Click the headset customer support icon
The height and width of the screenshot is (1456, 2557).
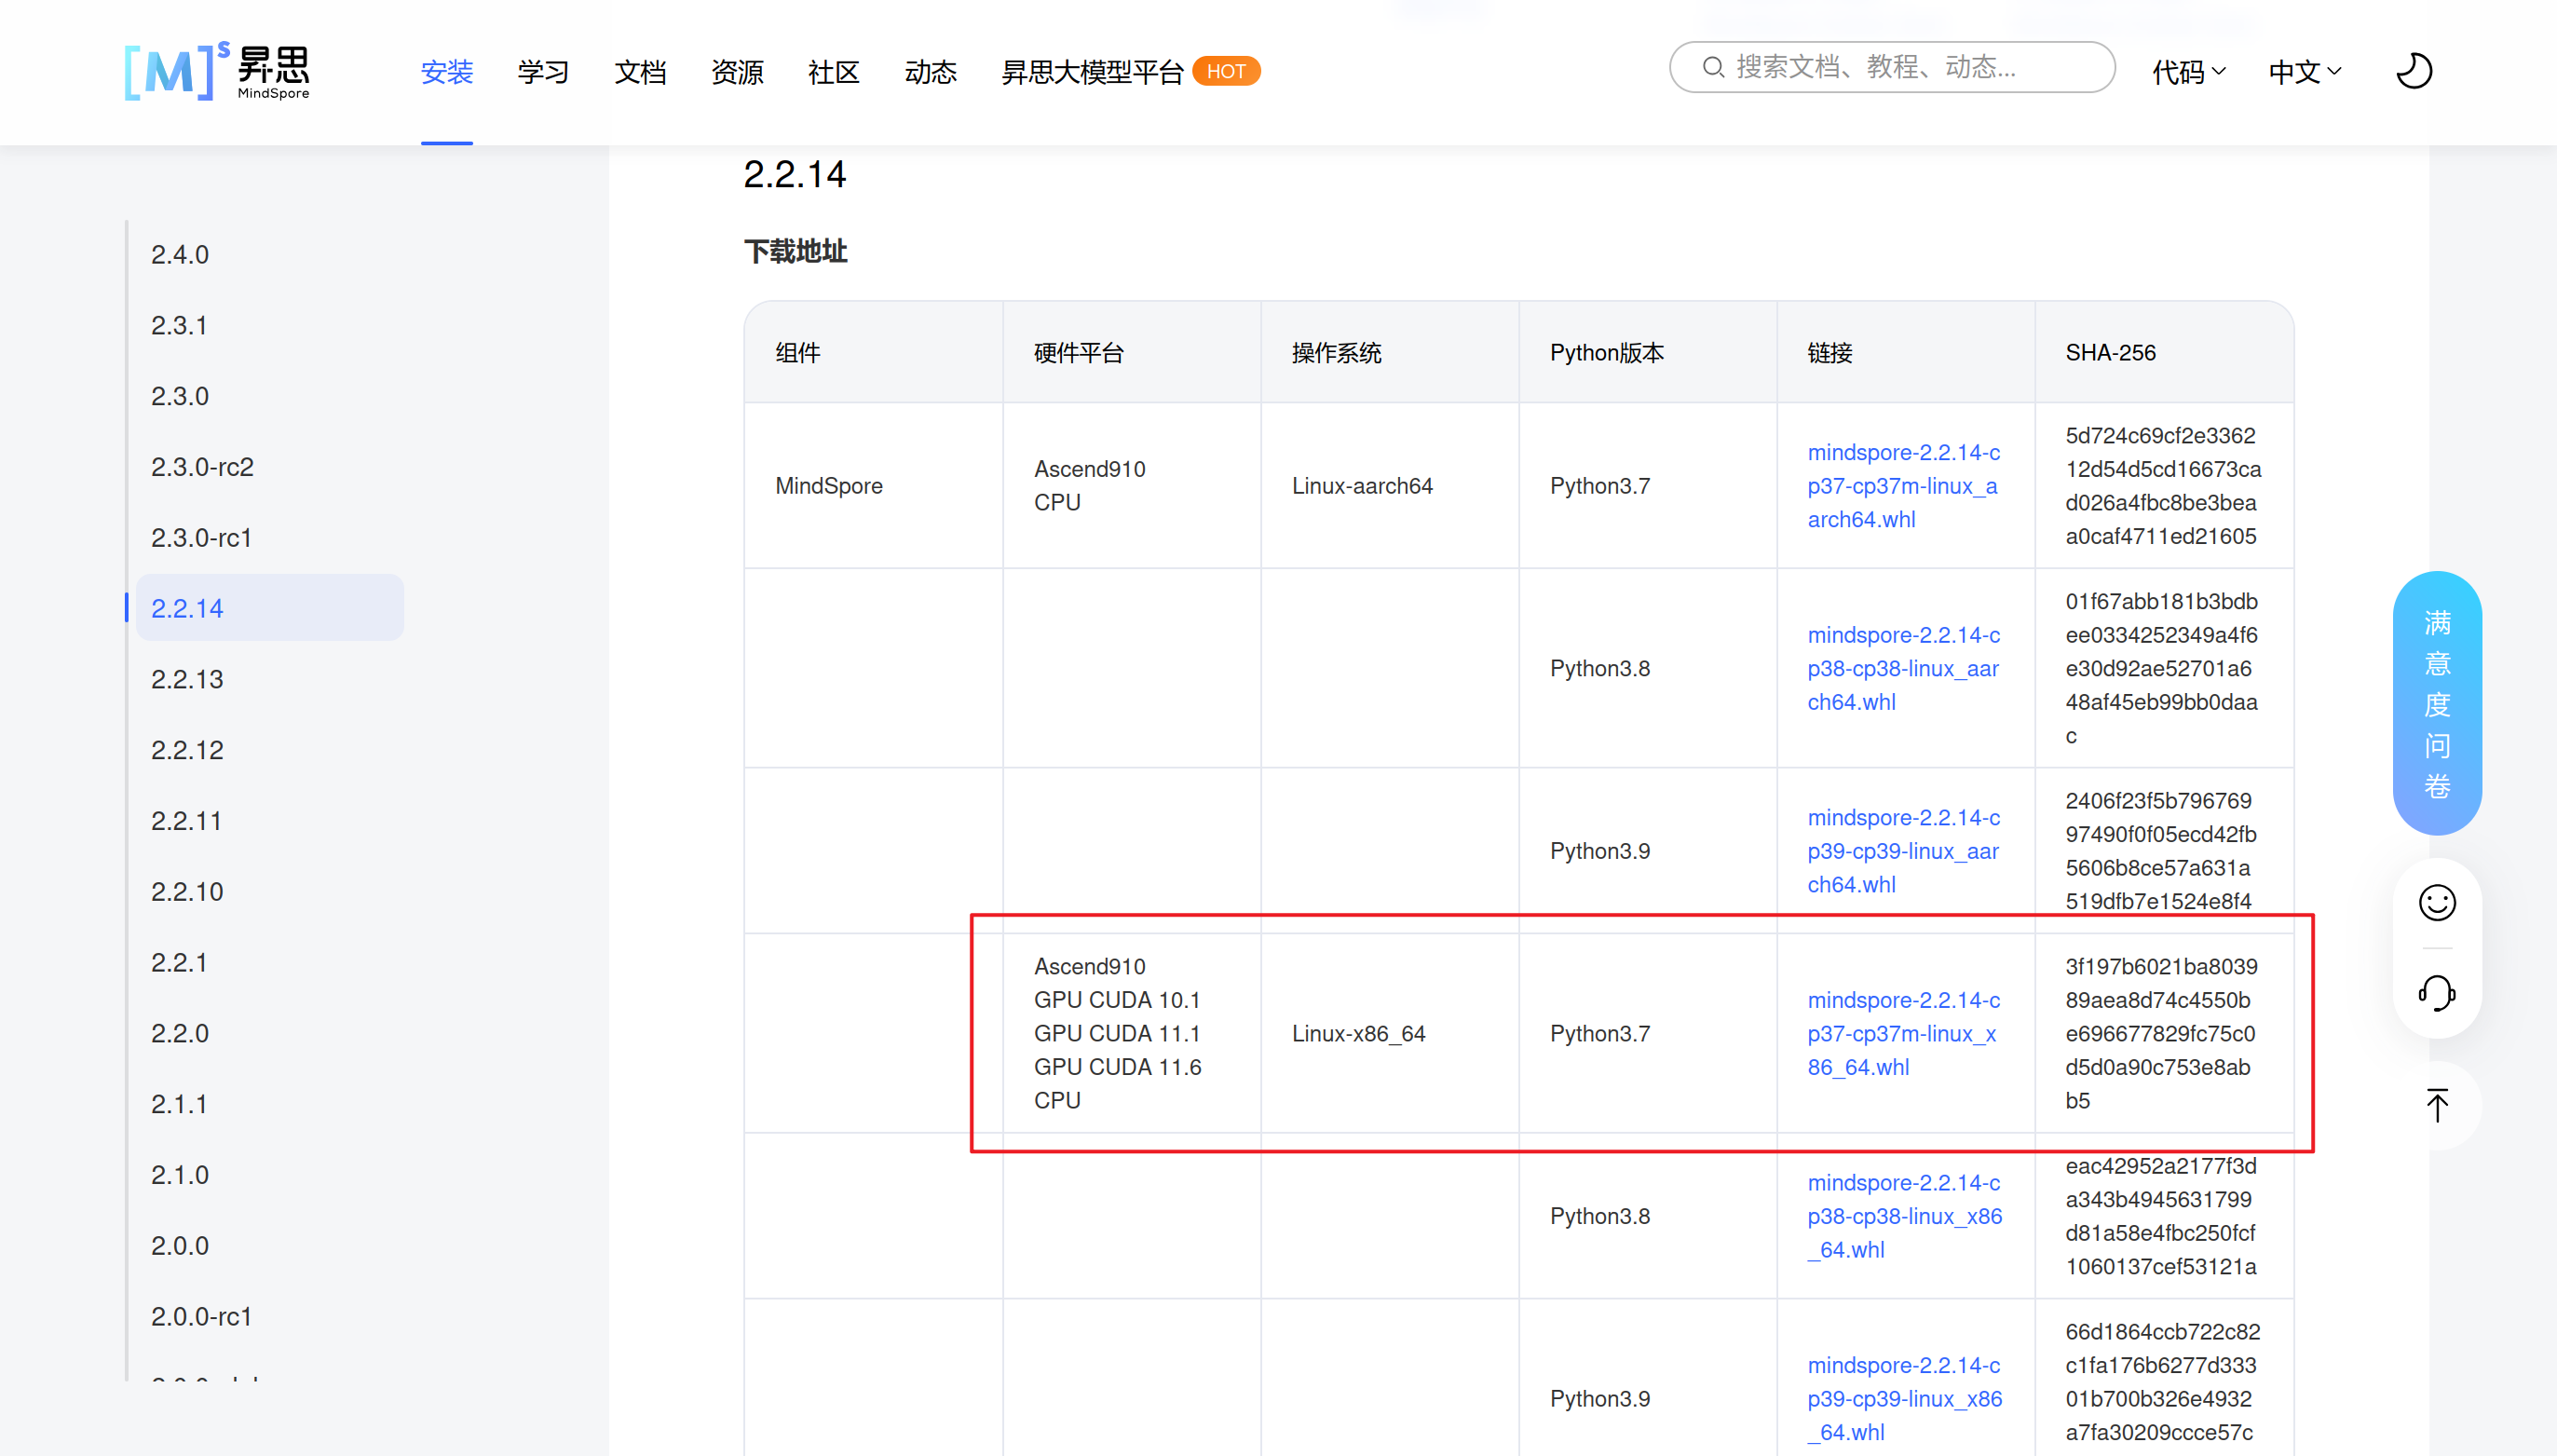click(x=2436, y=993)
